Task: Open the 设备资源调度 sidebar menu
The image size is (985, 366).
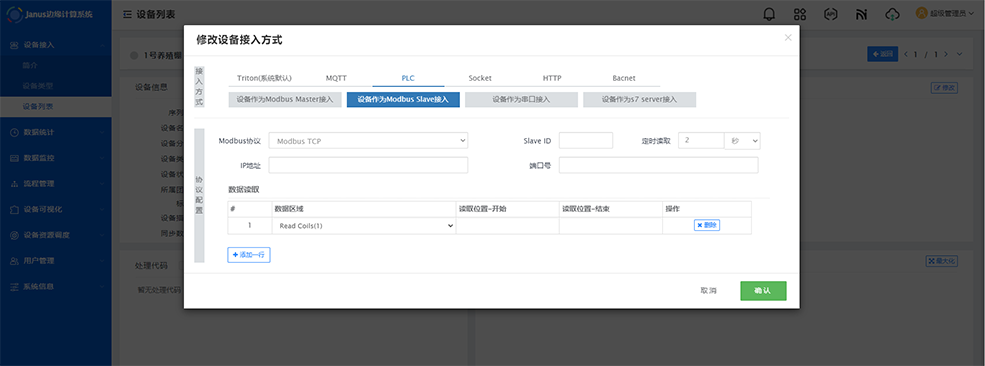Action: (56, 235)
